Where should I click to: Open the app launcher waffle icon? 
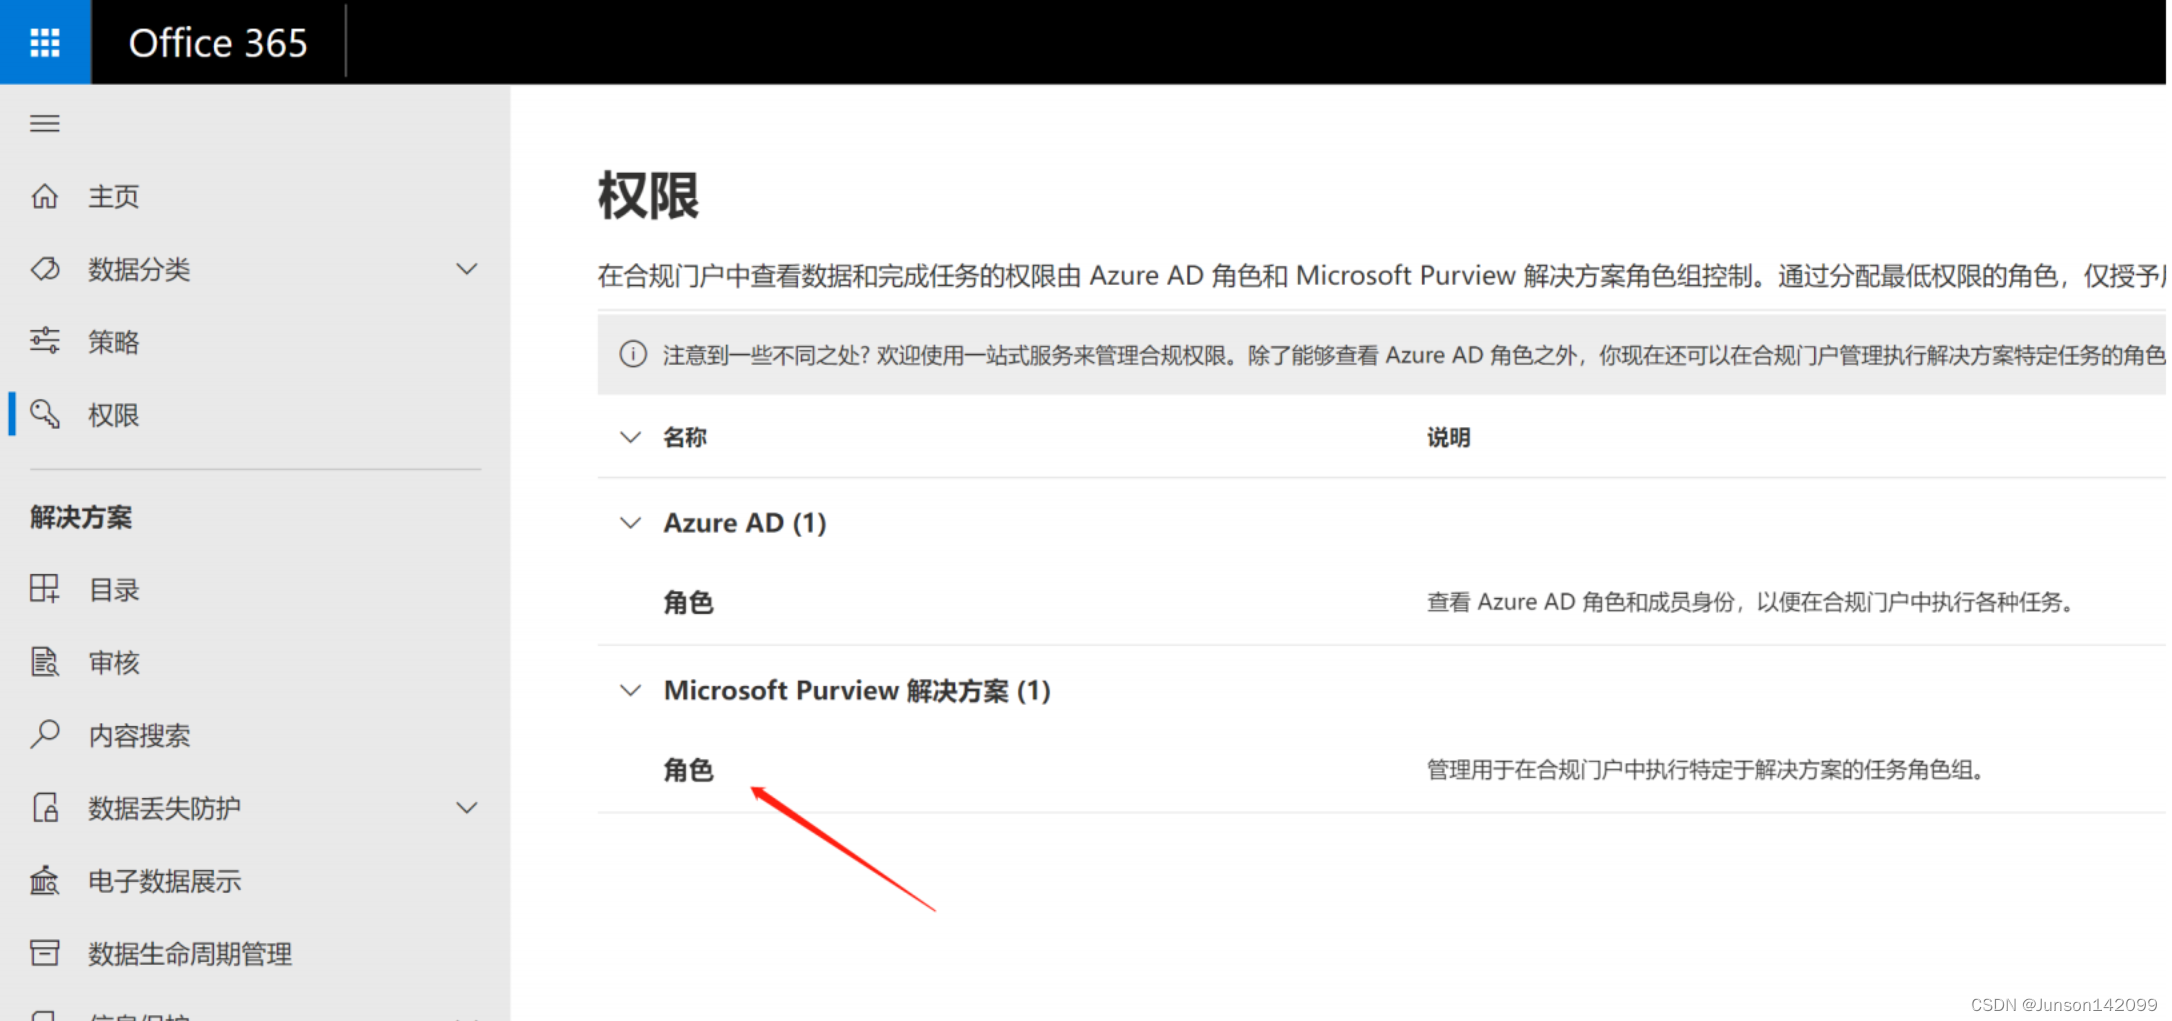(45, 42)
